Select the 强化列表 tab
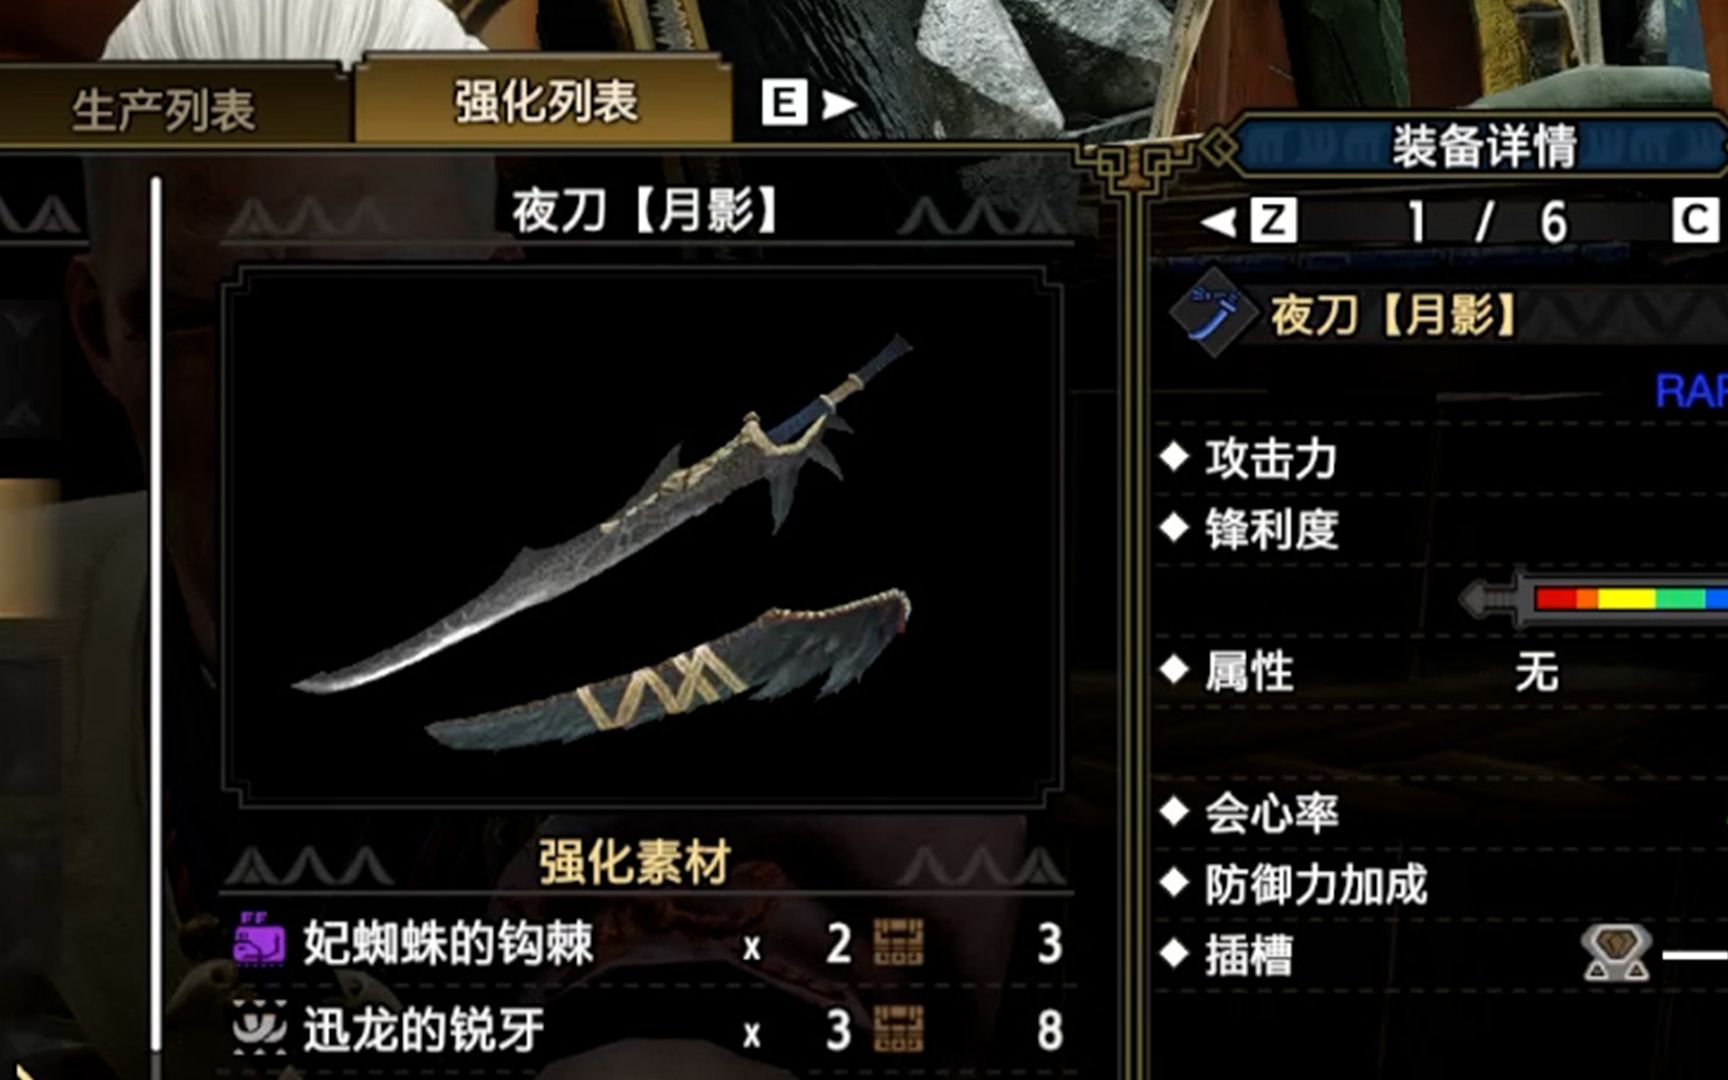 click(x=545, y=101)
